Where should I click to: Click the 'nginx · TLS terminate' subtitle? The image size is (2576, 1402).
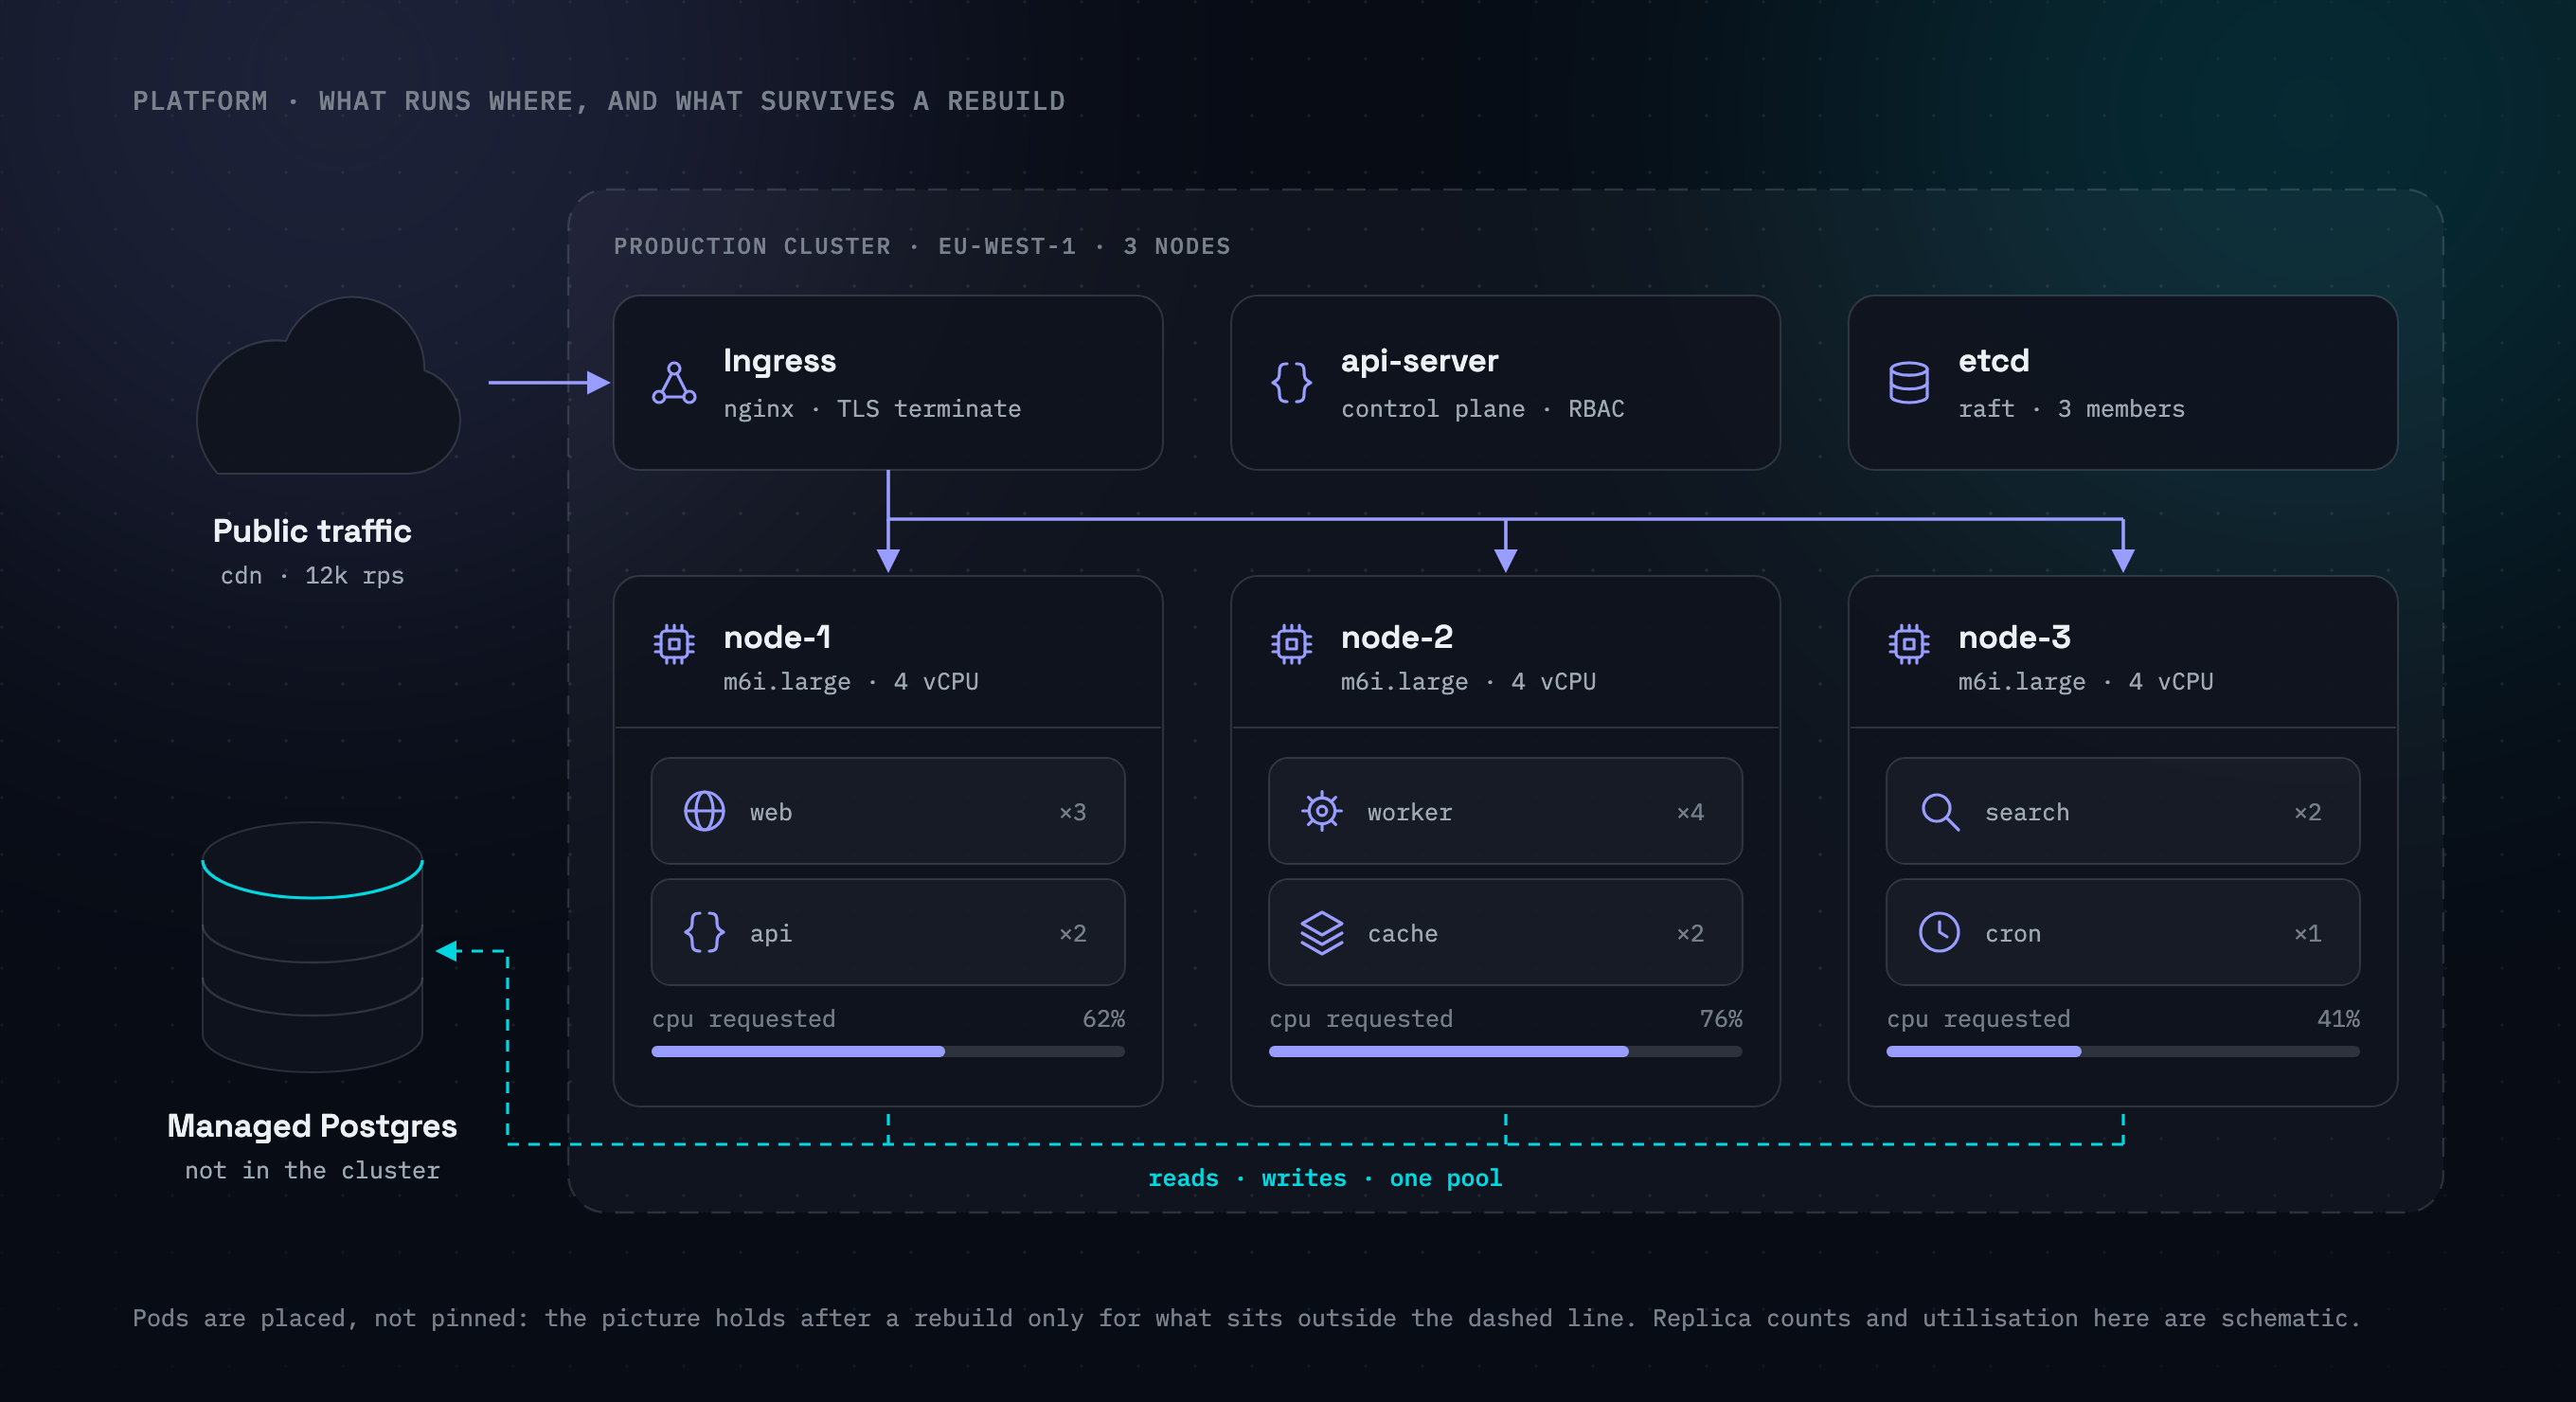point(872,409)
